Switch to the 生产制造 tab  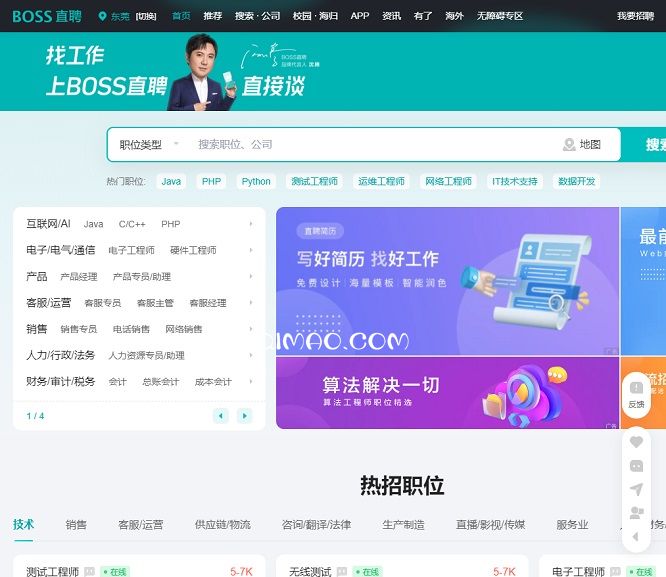403,525
